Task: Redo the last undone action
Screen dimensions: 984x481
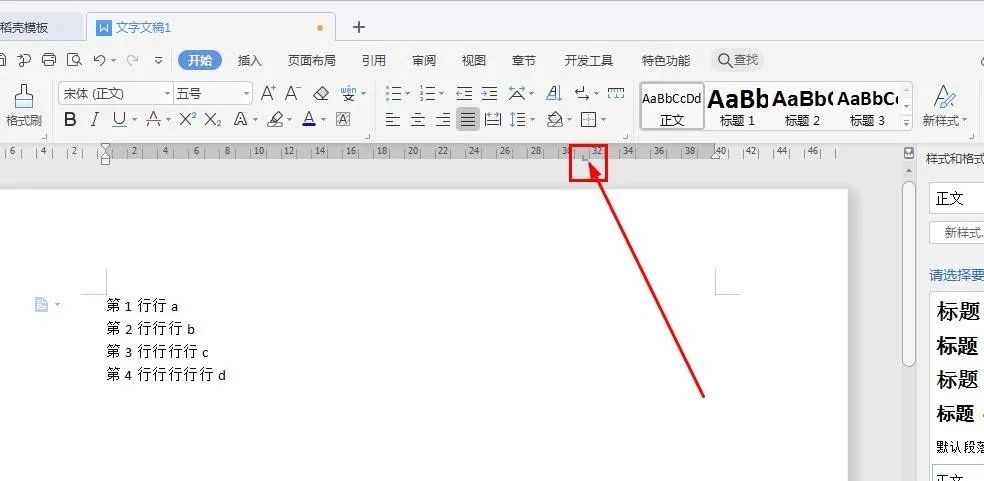Action: [x=132, y=60]
